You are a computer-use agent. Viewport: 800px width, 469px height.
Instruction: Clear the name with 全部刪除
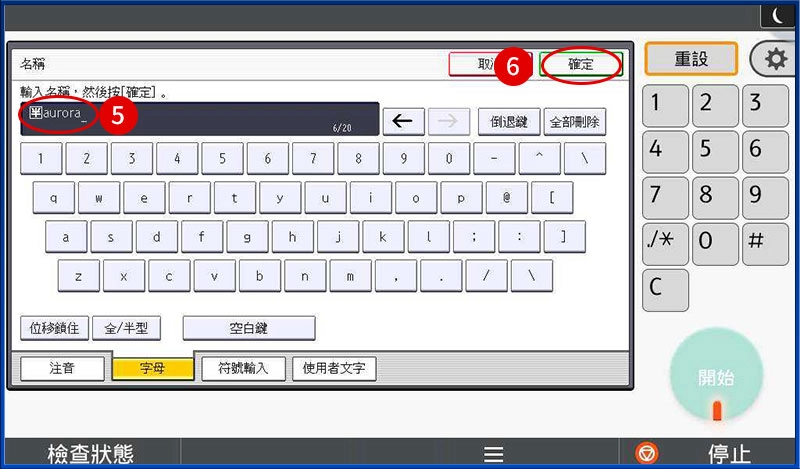[574, 121]
